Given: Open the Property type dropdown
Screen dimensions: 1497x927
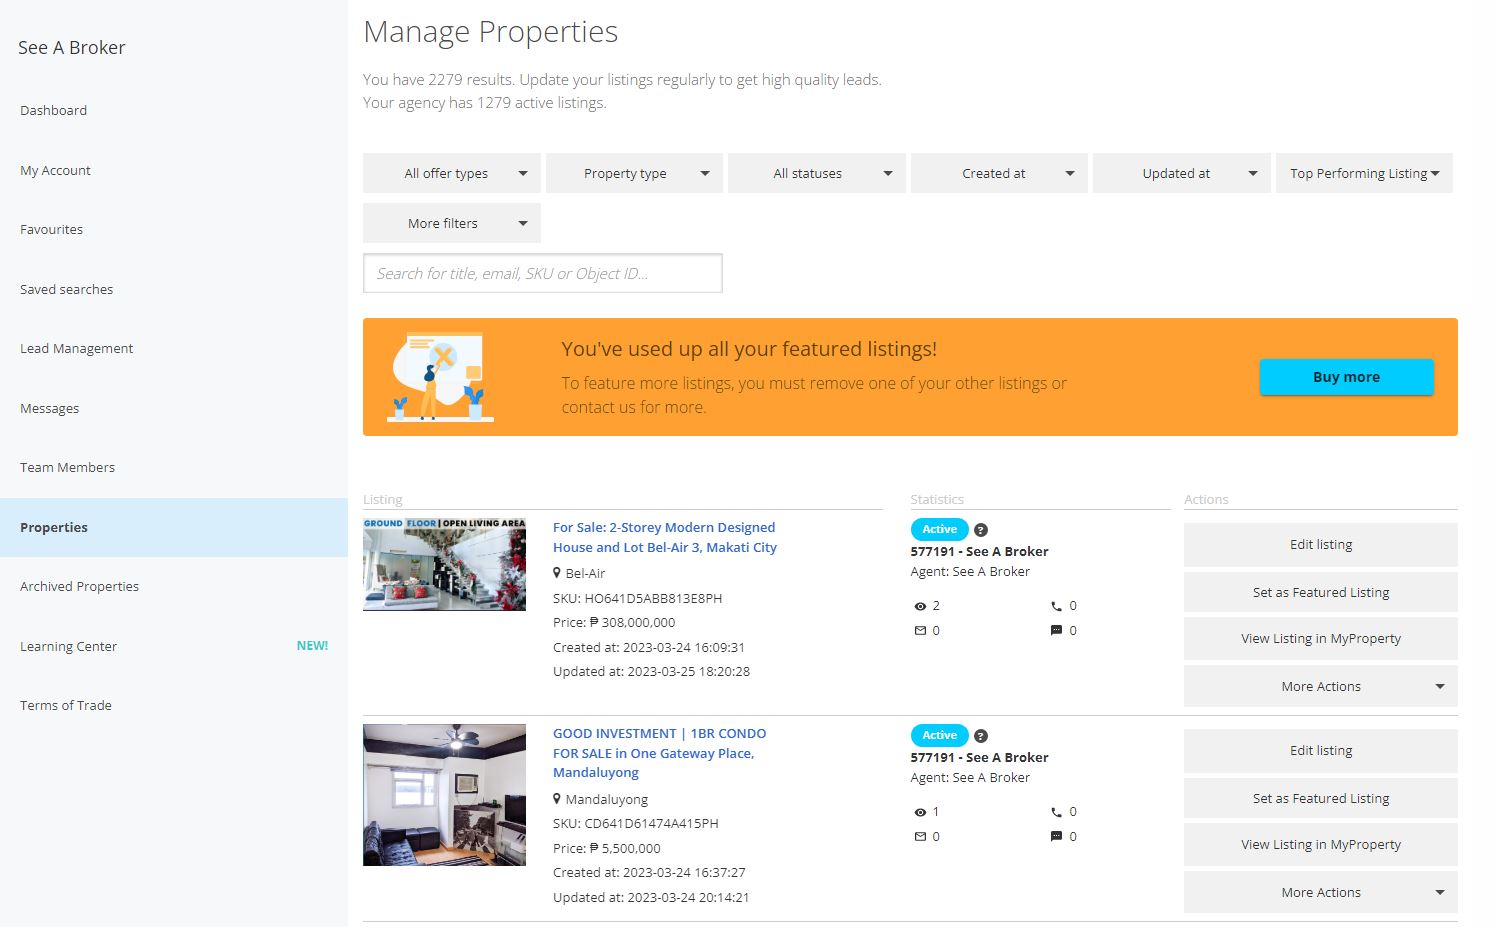Looking at the screenshot, I should tap(634, 173).
